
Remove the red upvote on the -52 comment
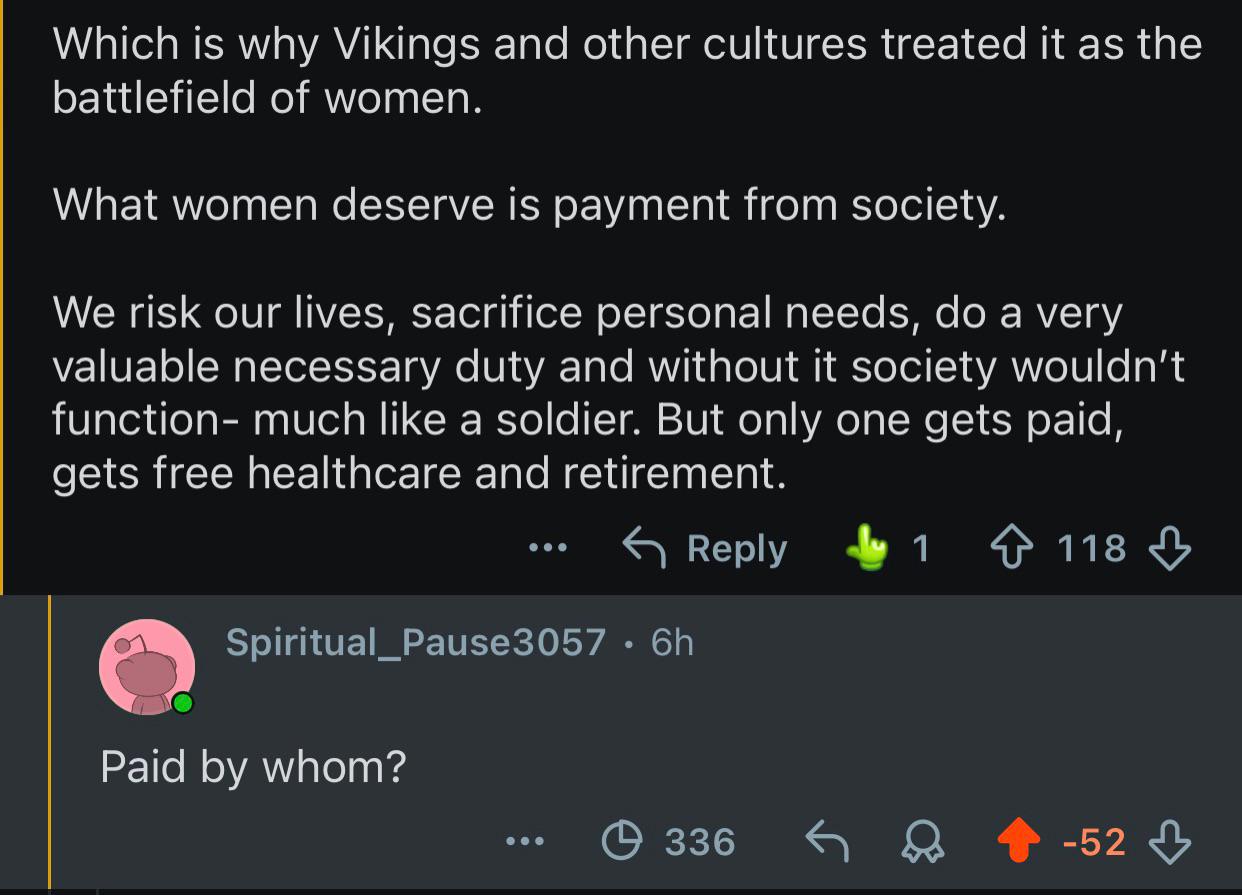pyautogui.click(x=1021, y=842)
